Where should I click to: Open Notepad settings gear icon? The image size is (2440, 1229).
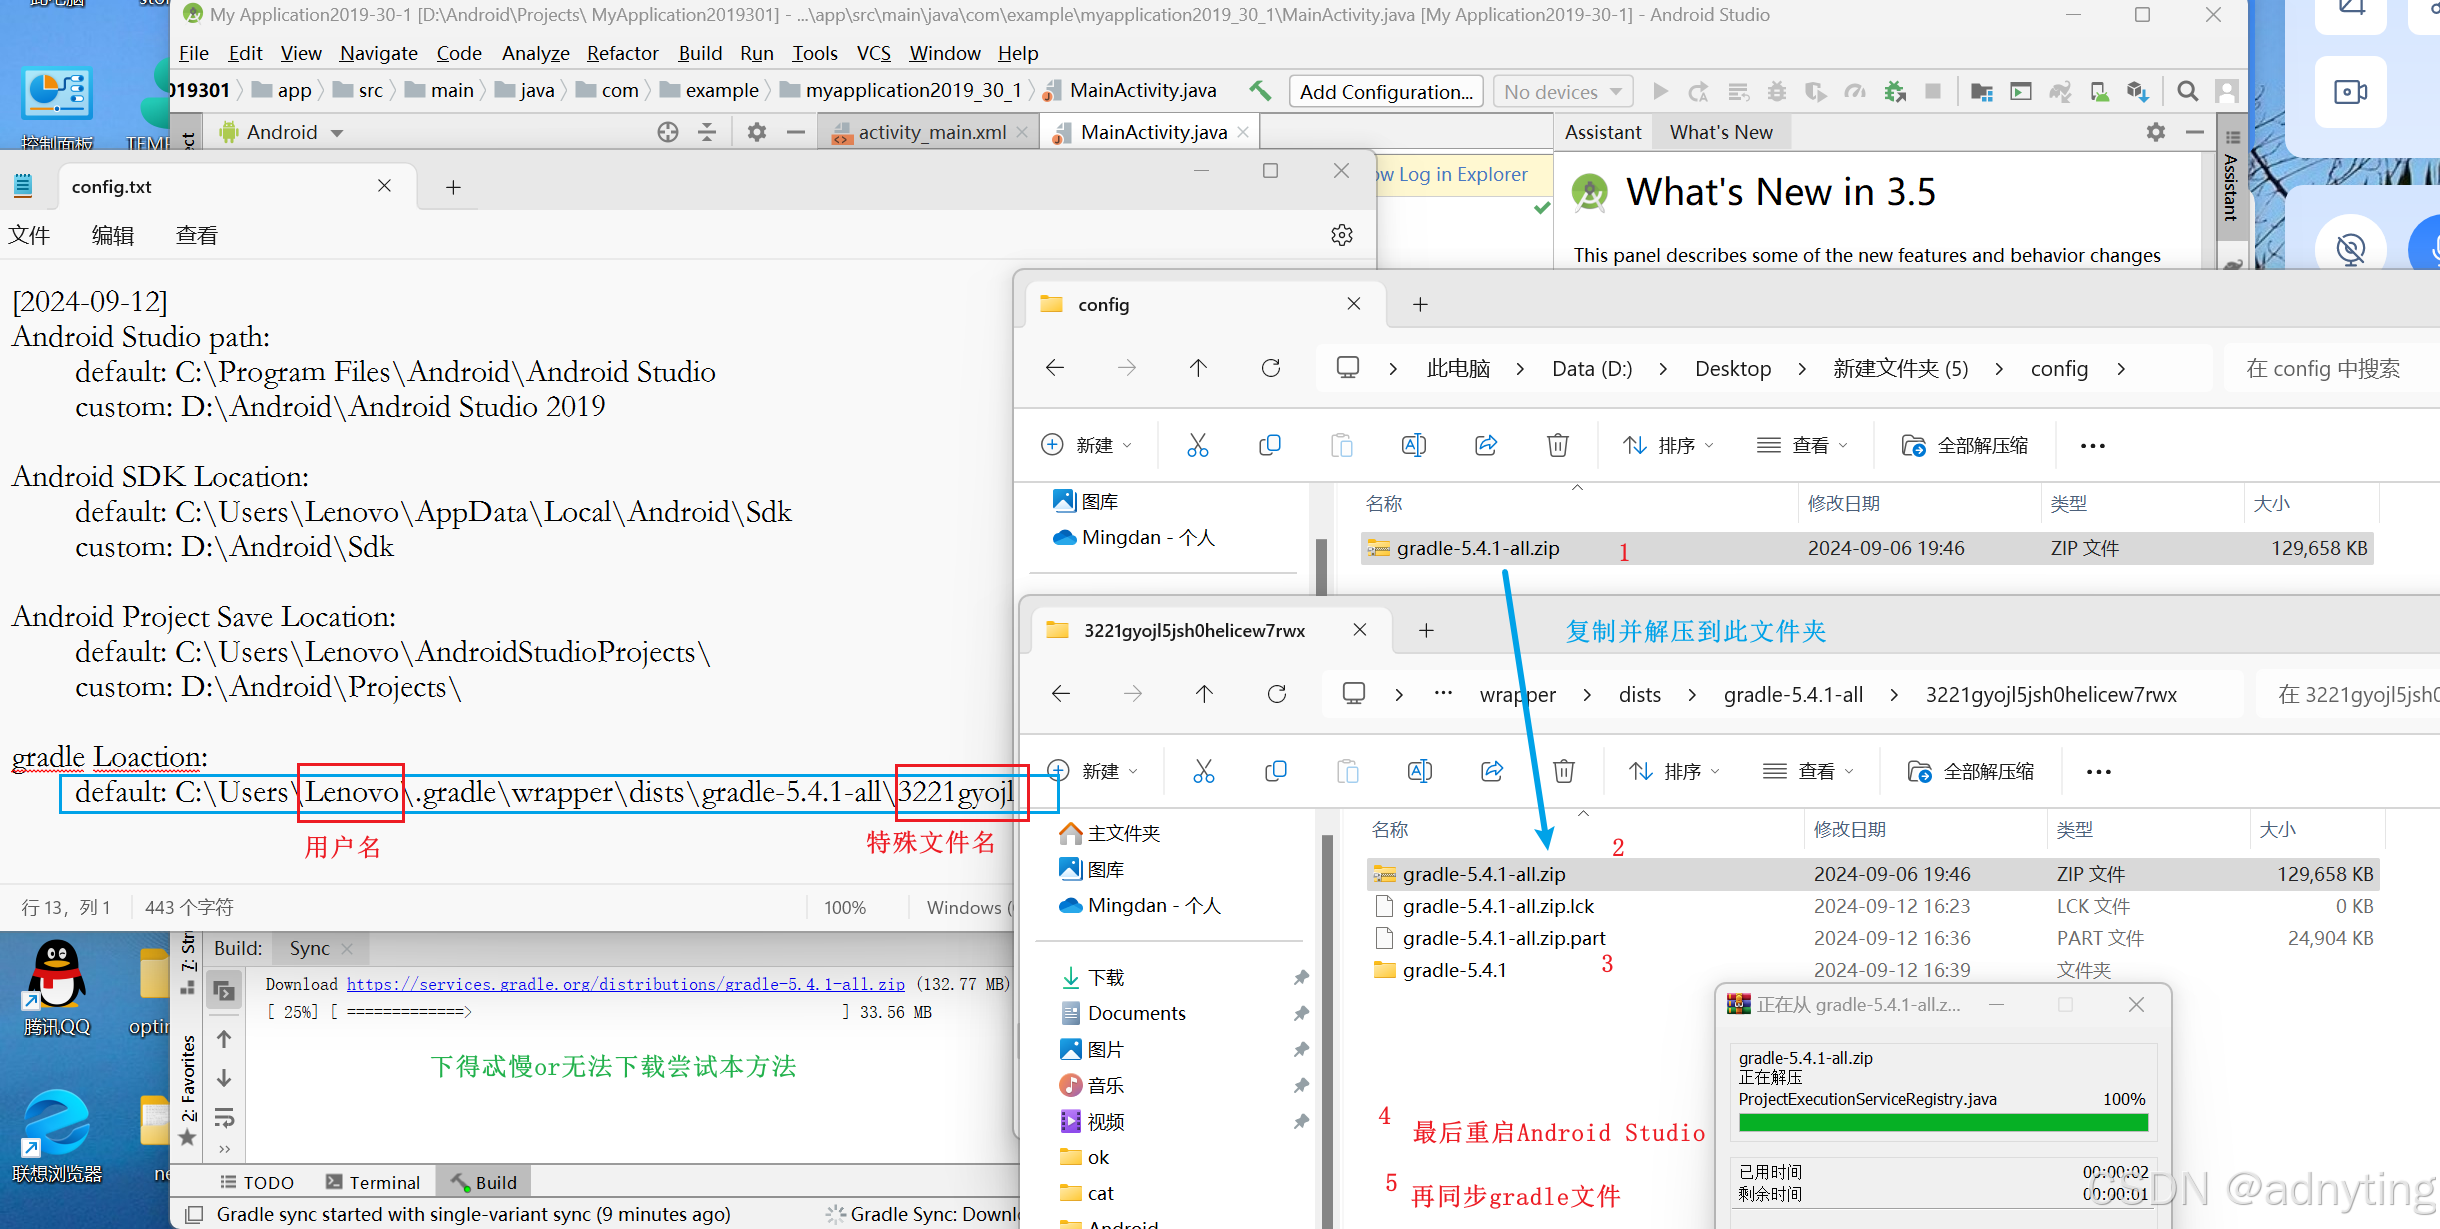(1342, 235)
